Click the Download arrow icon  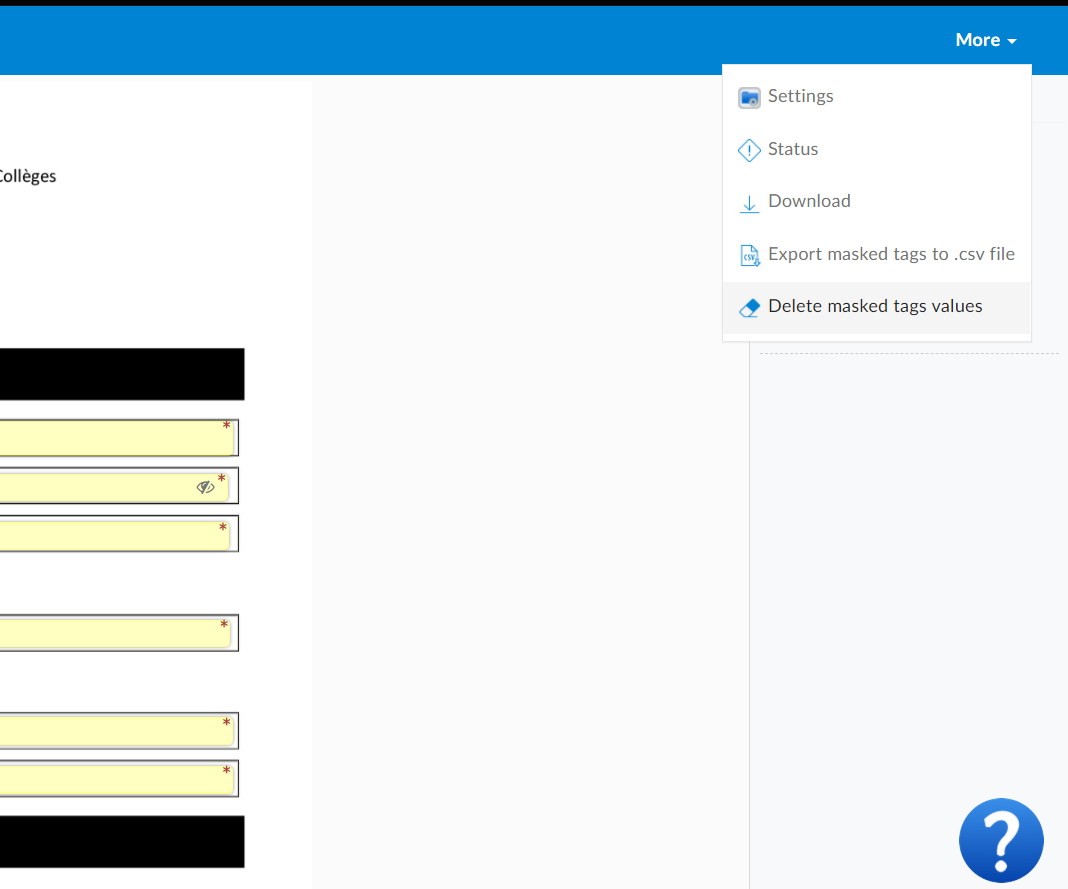(749, 202)
